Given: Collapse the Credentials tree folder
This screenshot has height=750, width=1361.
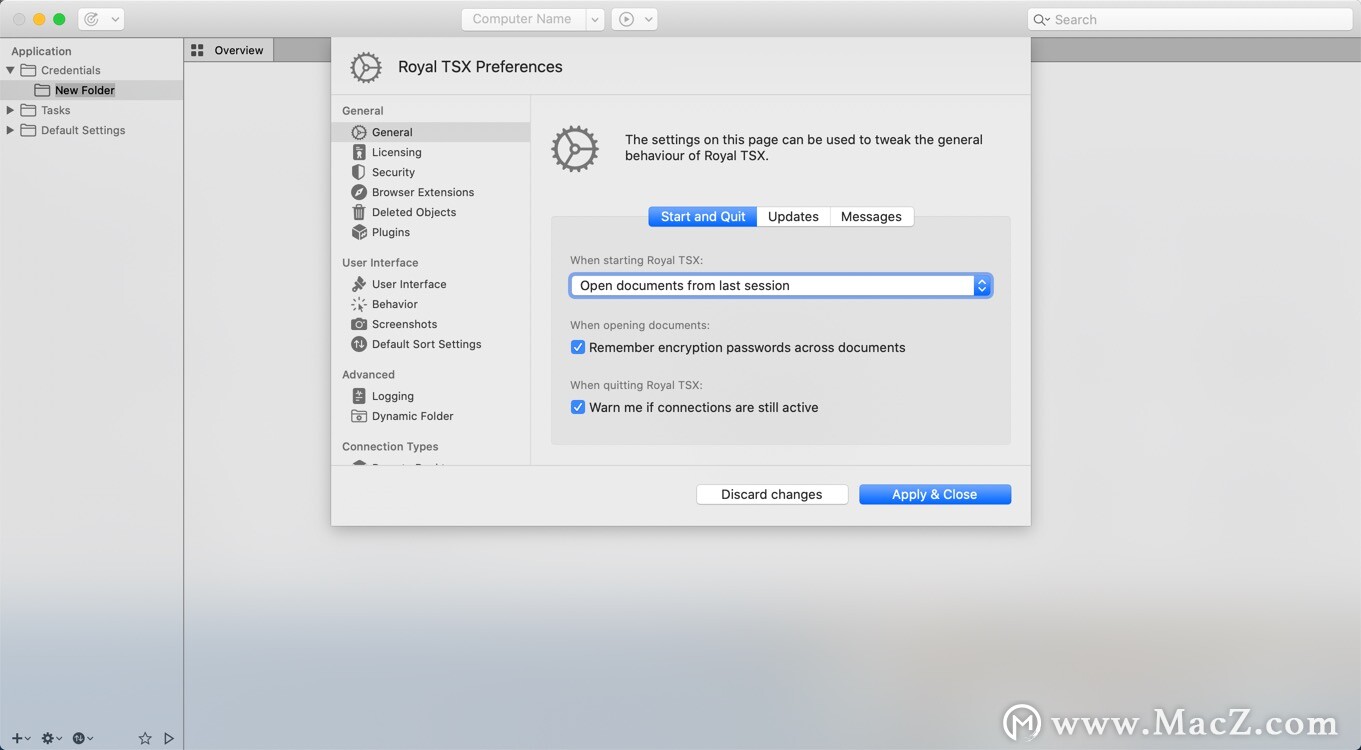Looking at the screenshot, I should (x=10, y=70).
